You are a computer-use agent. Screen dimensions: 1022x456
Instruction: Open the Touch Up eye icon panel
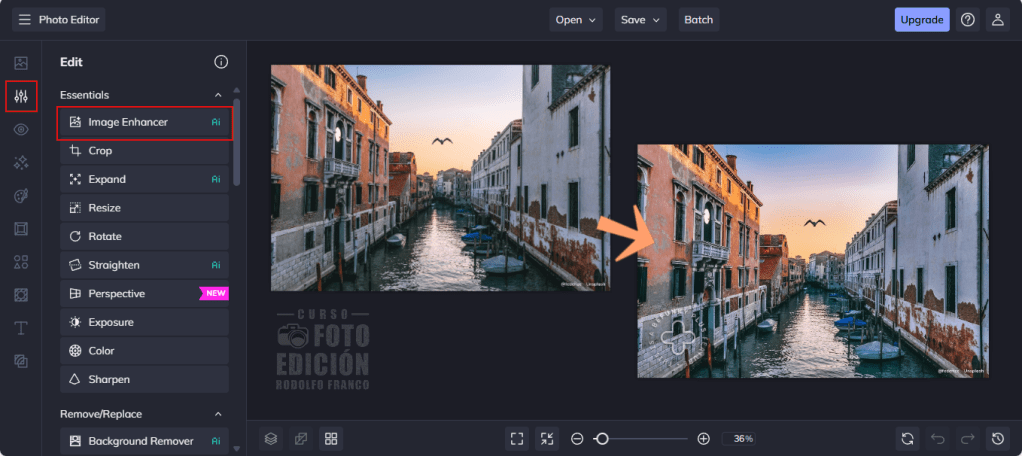21,129
